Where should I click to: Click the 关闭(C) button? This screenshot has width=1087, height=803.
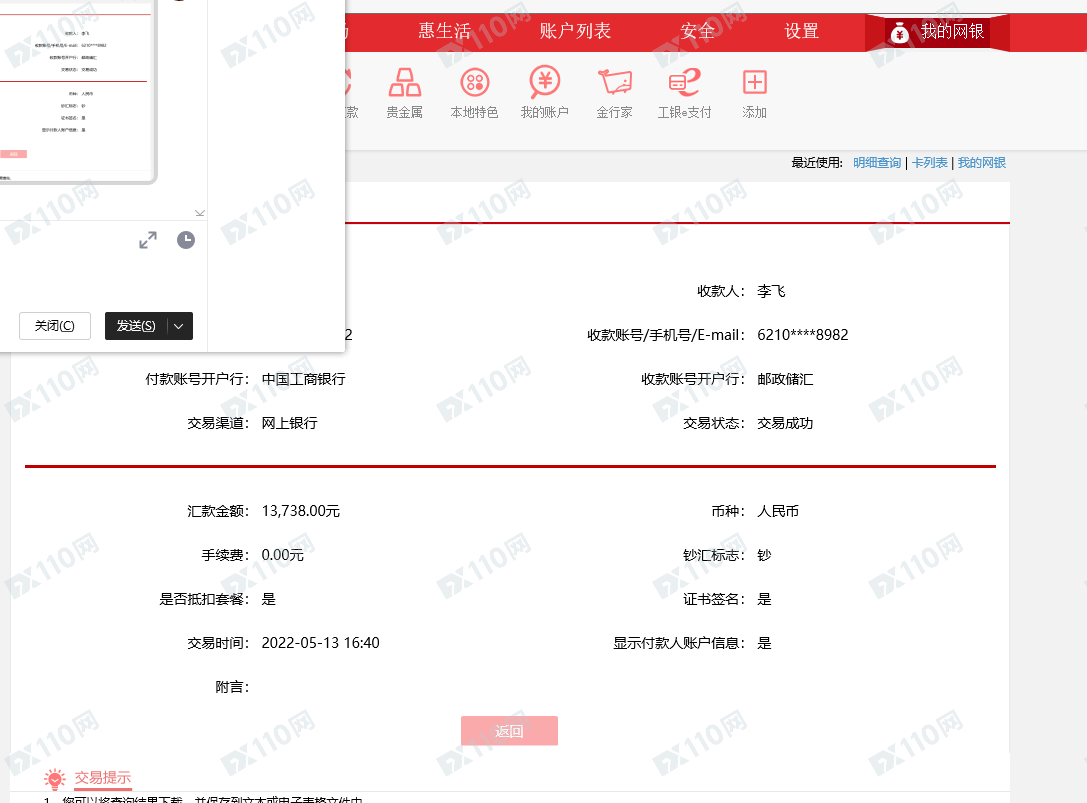pos(55,326)
